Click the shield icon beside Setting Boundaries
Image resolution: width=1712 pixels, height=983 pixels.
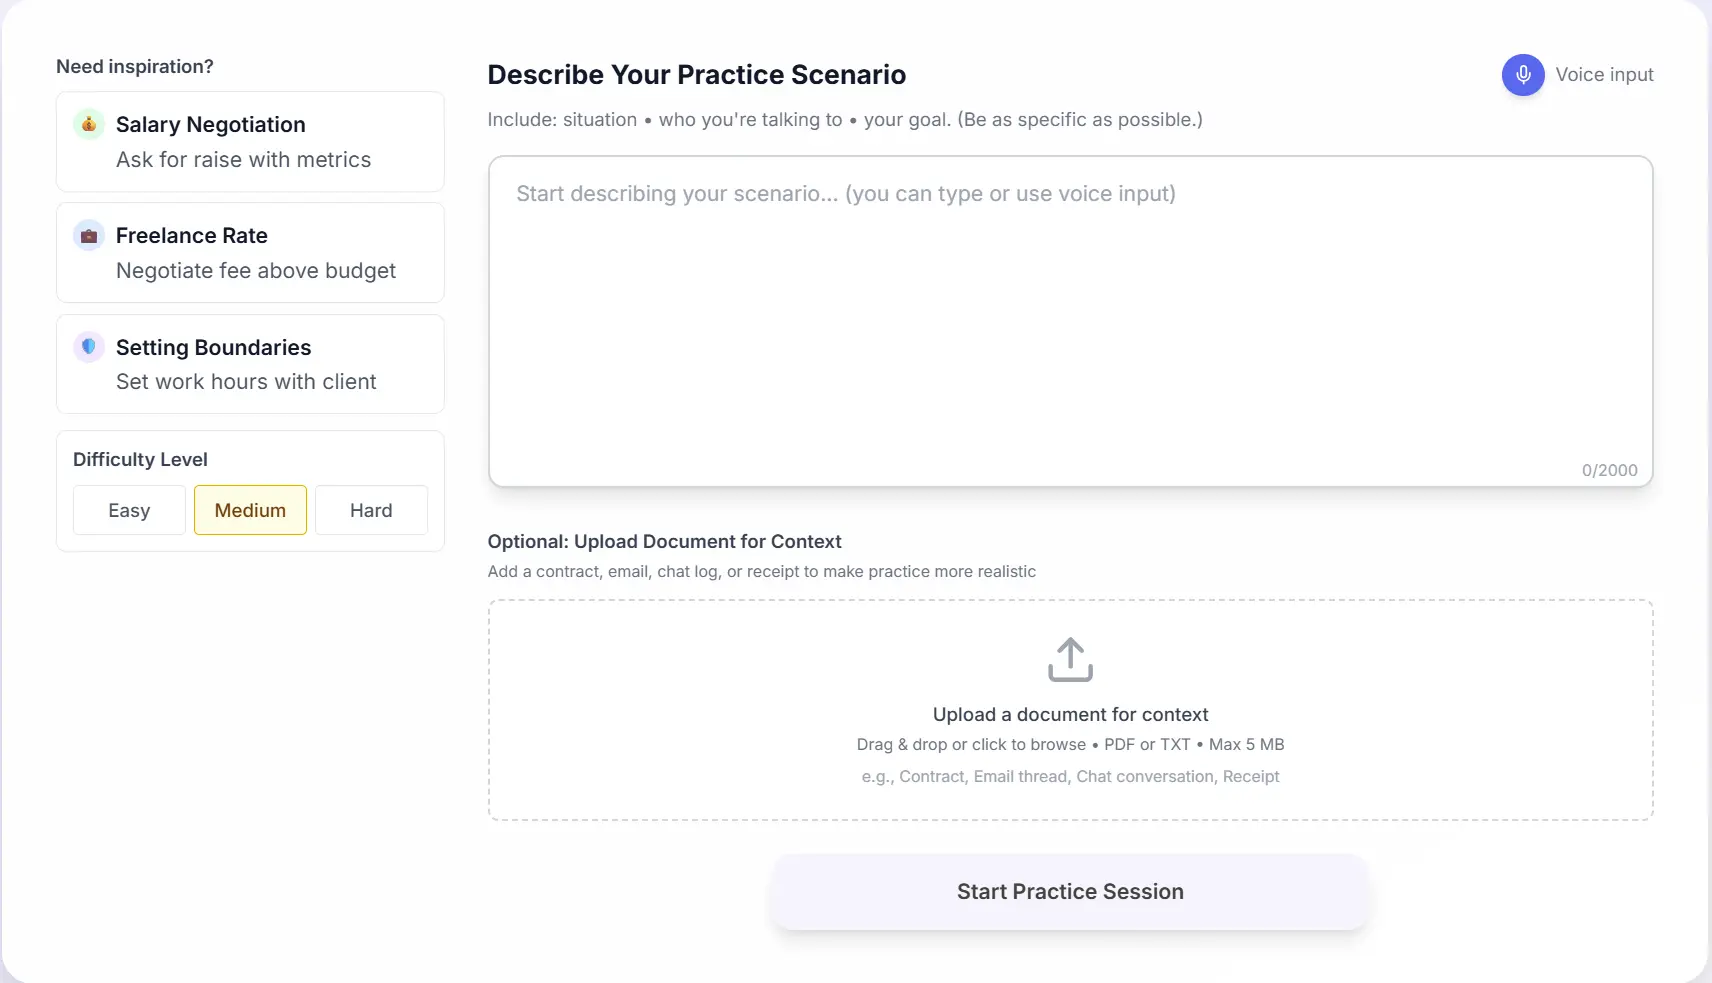click(88, 347)
